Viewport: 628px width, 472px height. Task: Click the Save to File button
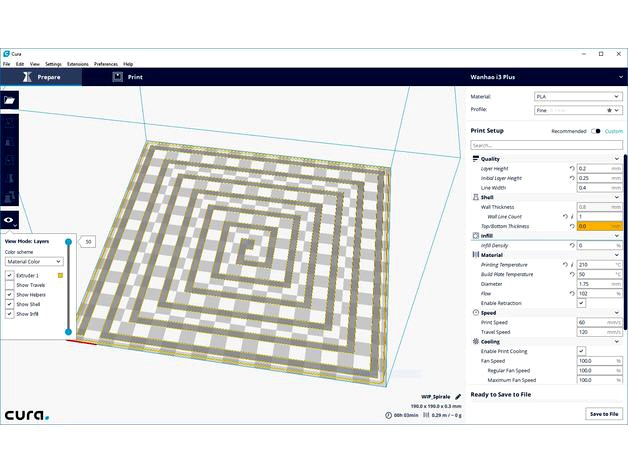tap(604, 414)
